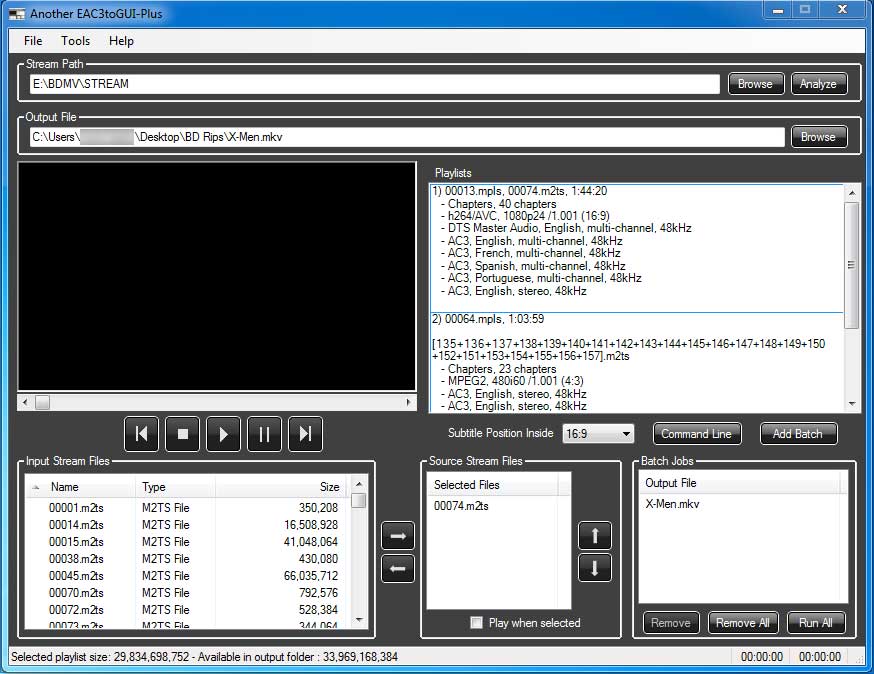Enable the Play when selected checkbox
The image size is (874, 674).
tap(477, 623)
